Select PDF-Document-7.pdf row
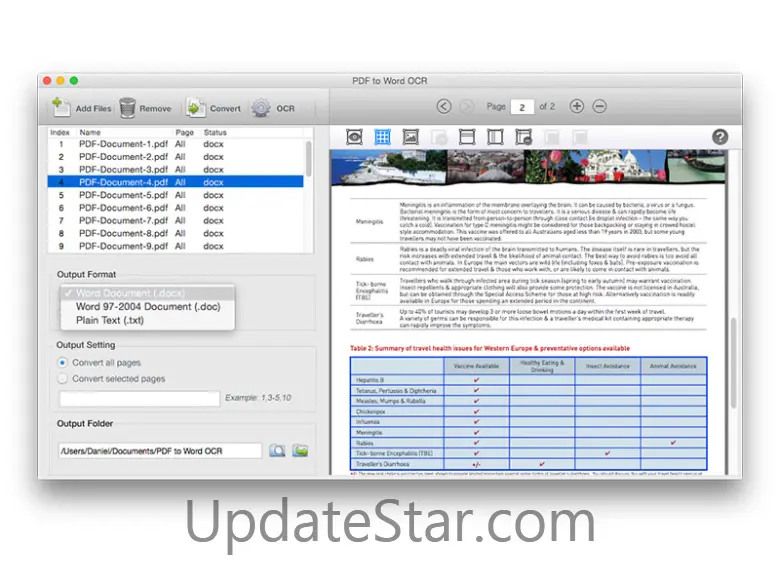Image resolution: width=780 pixels, height=585 pixels. pyautogui.click(x=176, y=220)
